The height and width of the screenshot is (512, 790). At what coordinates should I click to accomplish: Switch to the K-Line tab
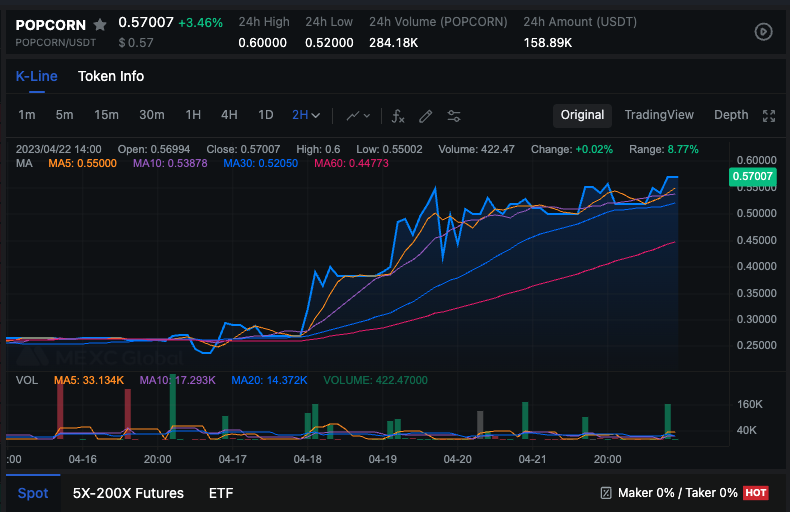(x=36, y=76)
